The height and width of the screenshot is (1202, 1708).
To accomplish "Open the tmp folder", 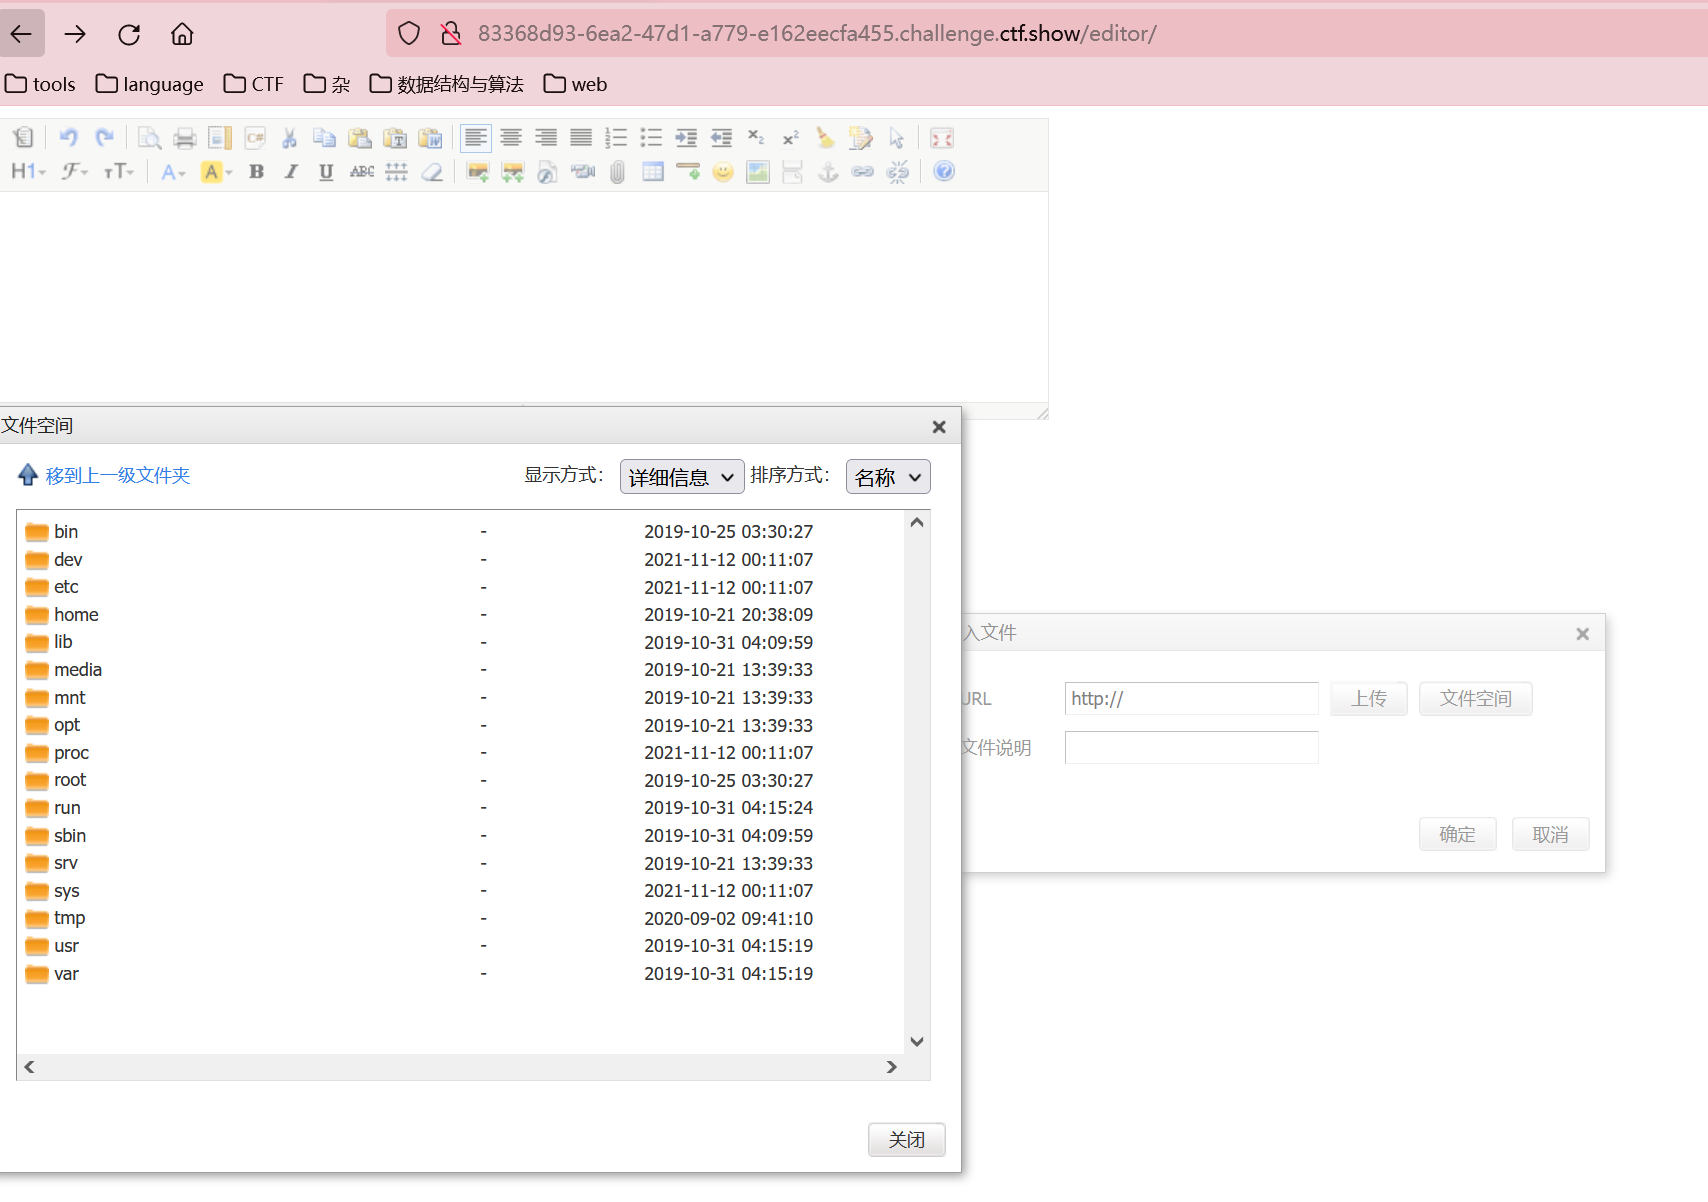I will pos(69,918).
